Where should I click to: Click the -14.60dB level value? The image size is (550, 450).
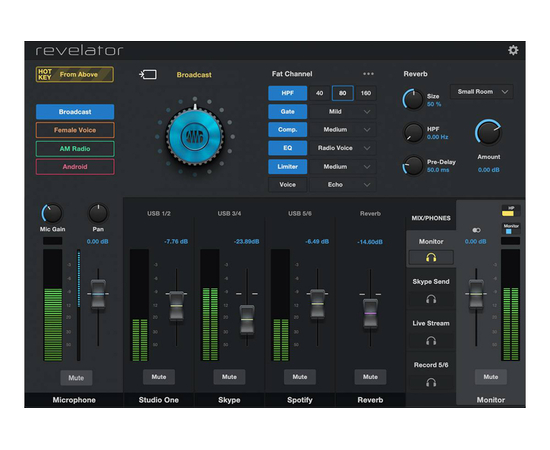(370, 242)
